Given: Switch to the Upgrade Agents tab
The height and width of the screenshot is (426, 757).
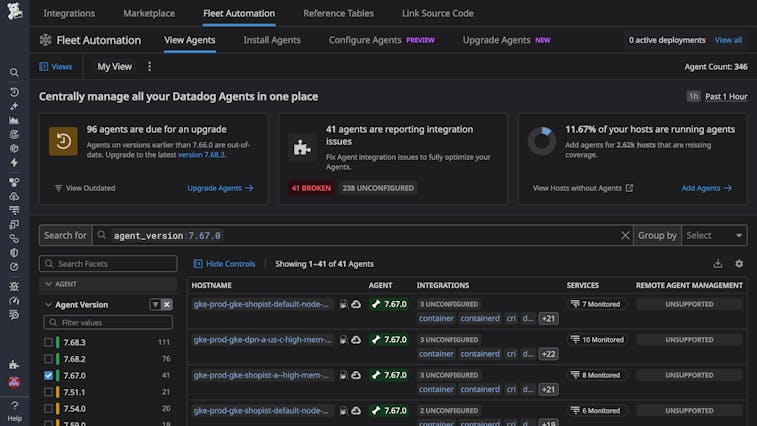Looking at the screenshot, I should pyautogui.click(x=506, y=40).
